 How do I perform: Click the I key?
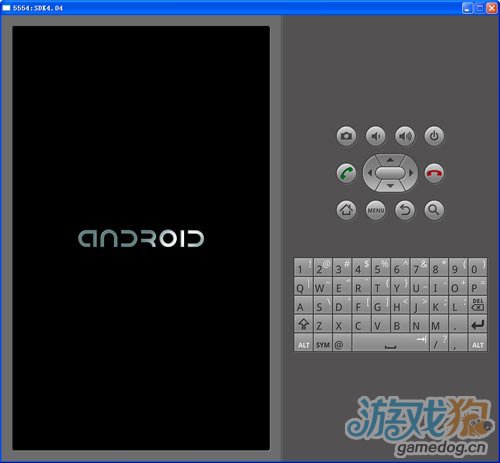439,286
